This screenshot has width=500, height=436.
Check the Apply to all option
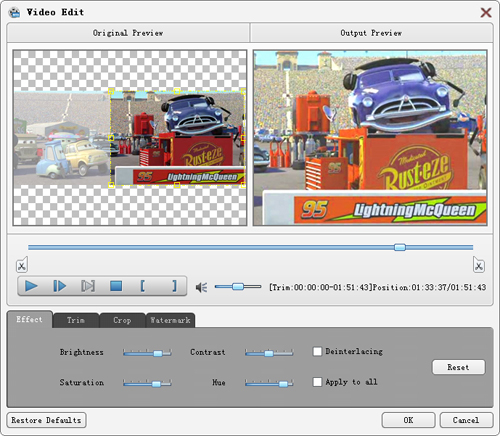pyautogui.click(x=317, y=382)
